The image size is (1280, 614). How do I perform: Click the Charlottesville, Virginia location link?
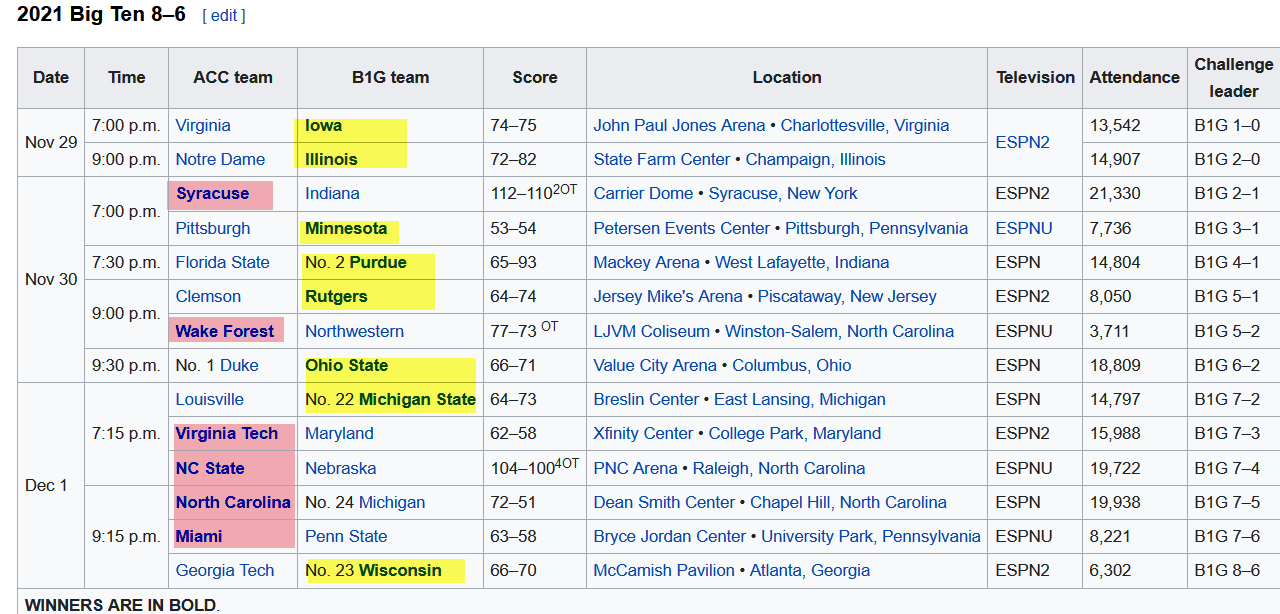click(x=864, y=125)
